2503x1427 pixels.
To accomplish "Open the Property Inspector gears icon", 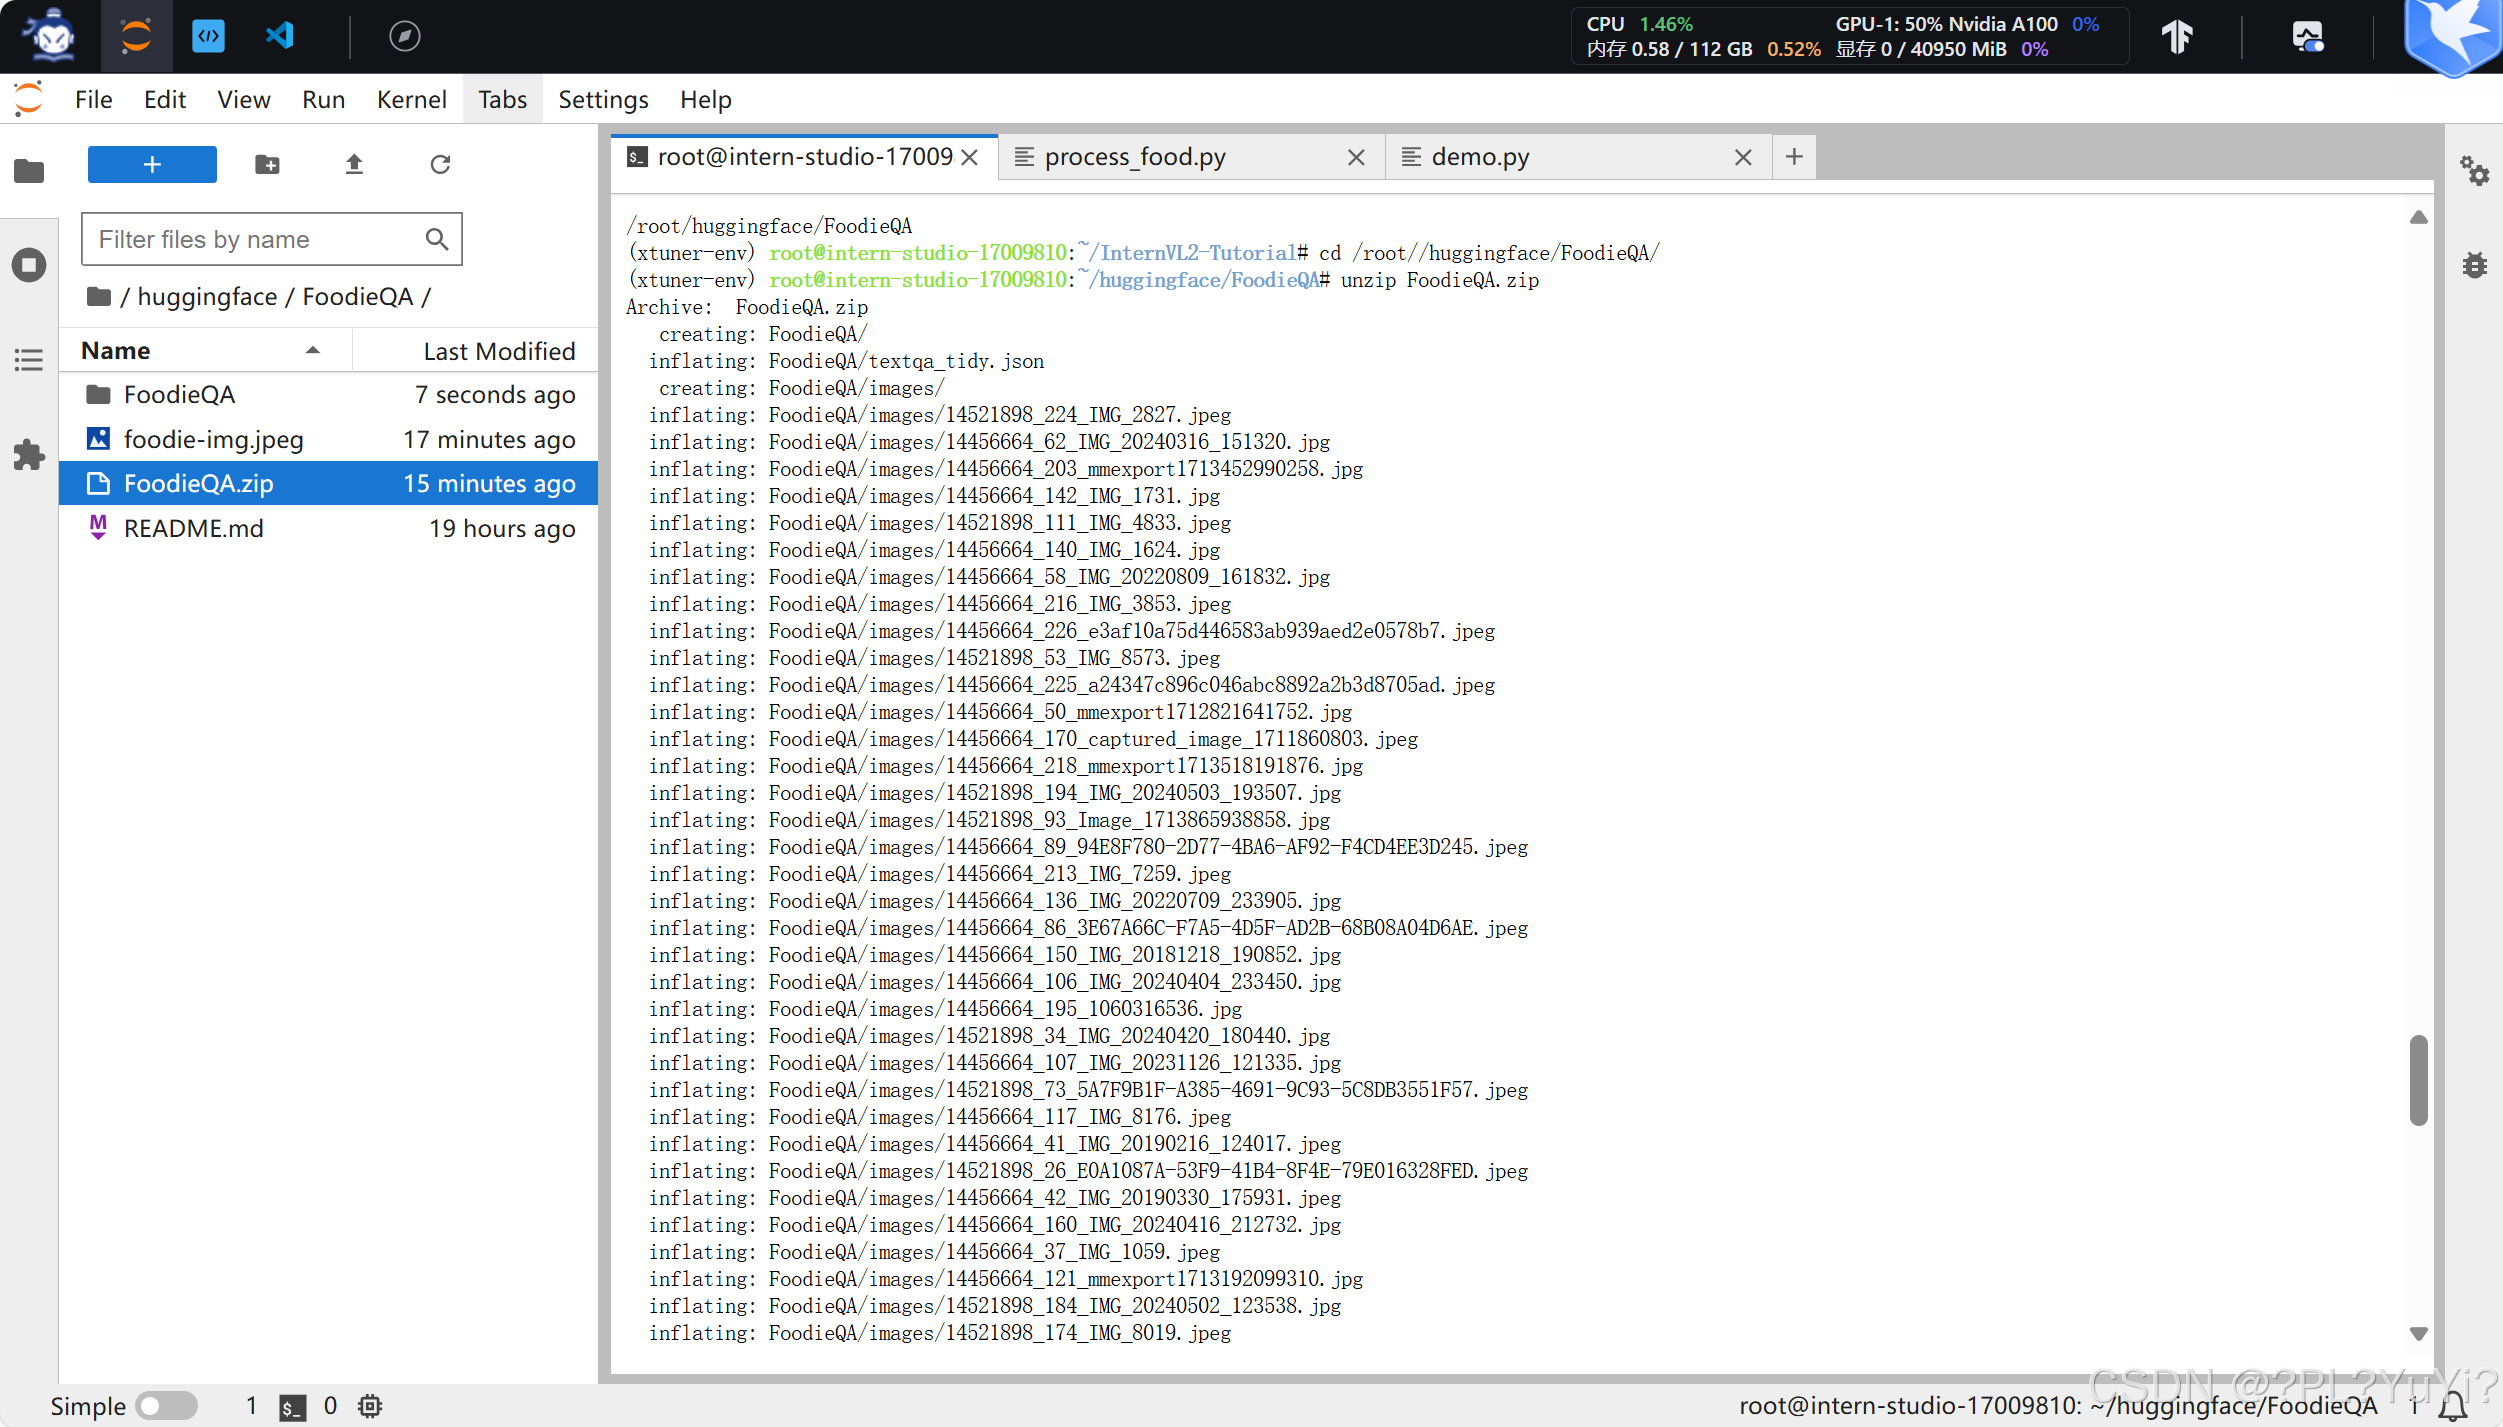I will tap(2474, 170).
